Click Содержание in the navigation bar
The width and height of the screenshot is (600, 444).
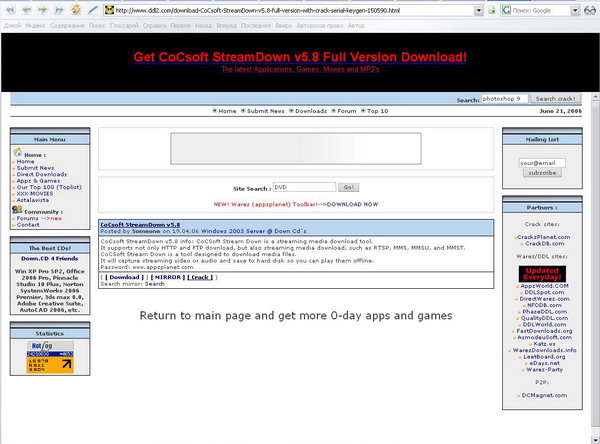[x=67, y=26]
